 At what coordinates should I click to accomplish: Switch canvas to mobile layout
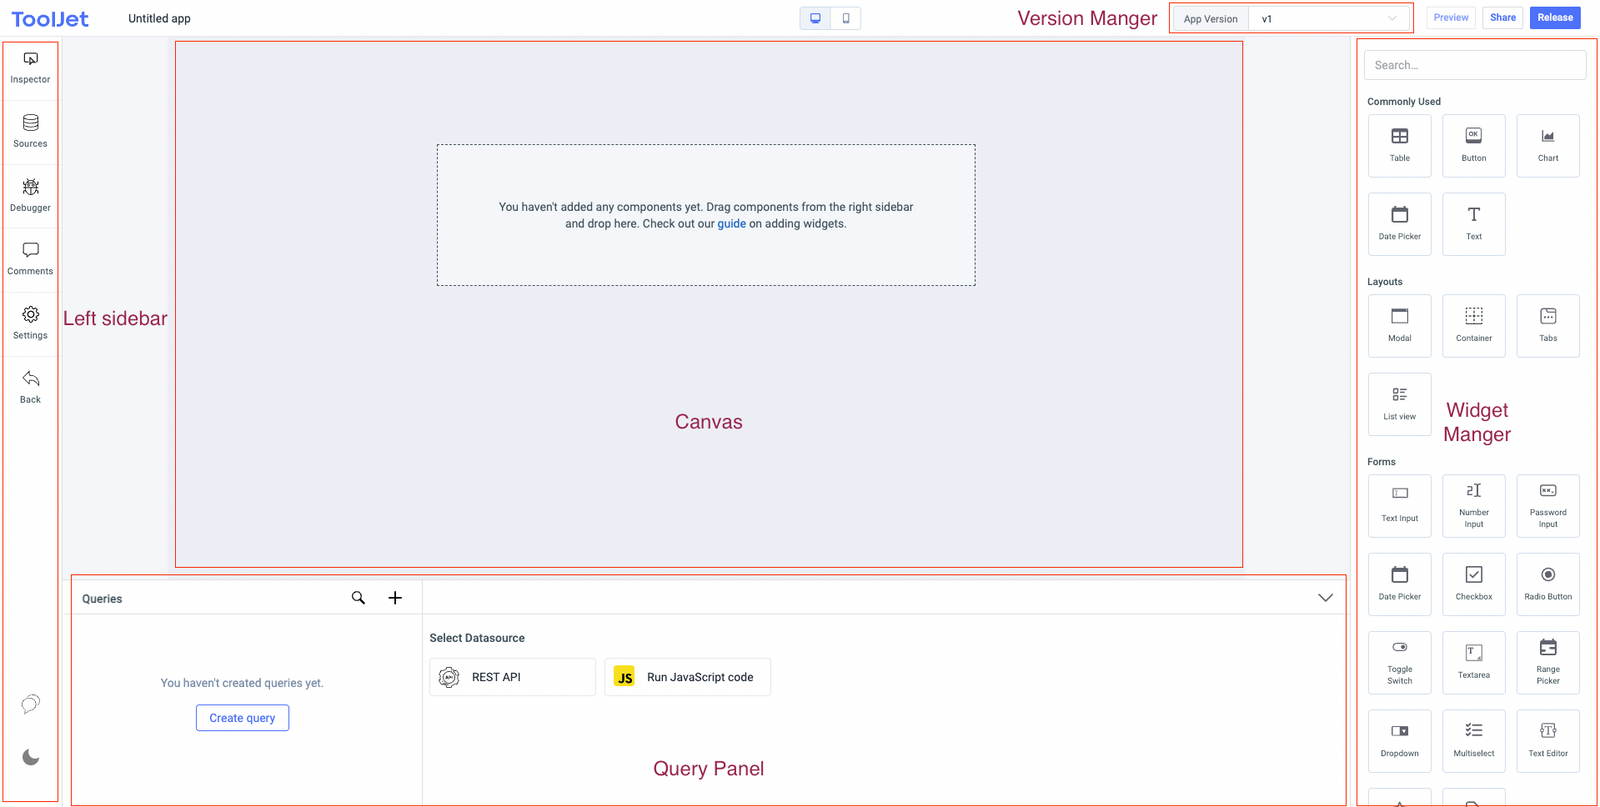click(846, 18)
